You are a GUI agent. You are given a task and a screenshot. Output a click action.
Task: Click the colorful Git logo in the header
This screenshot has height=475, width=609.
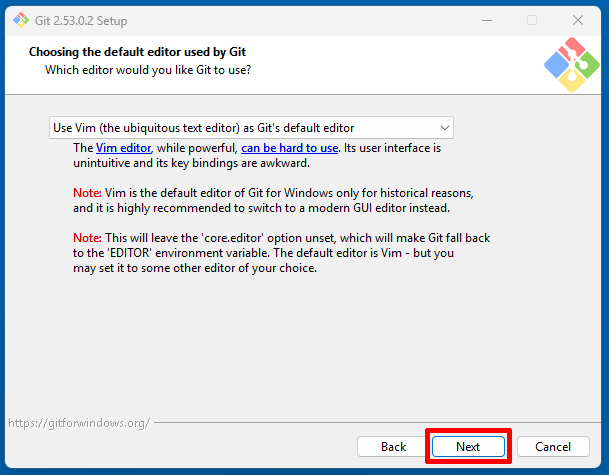[571, 65]
